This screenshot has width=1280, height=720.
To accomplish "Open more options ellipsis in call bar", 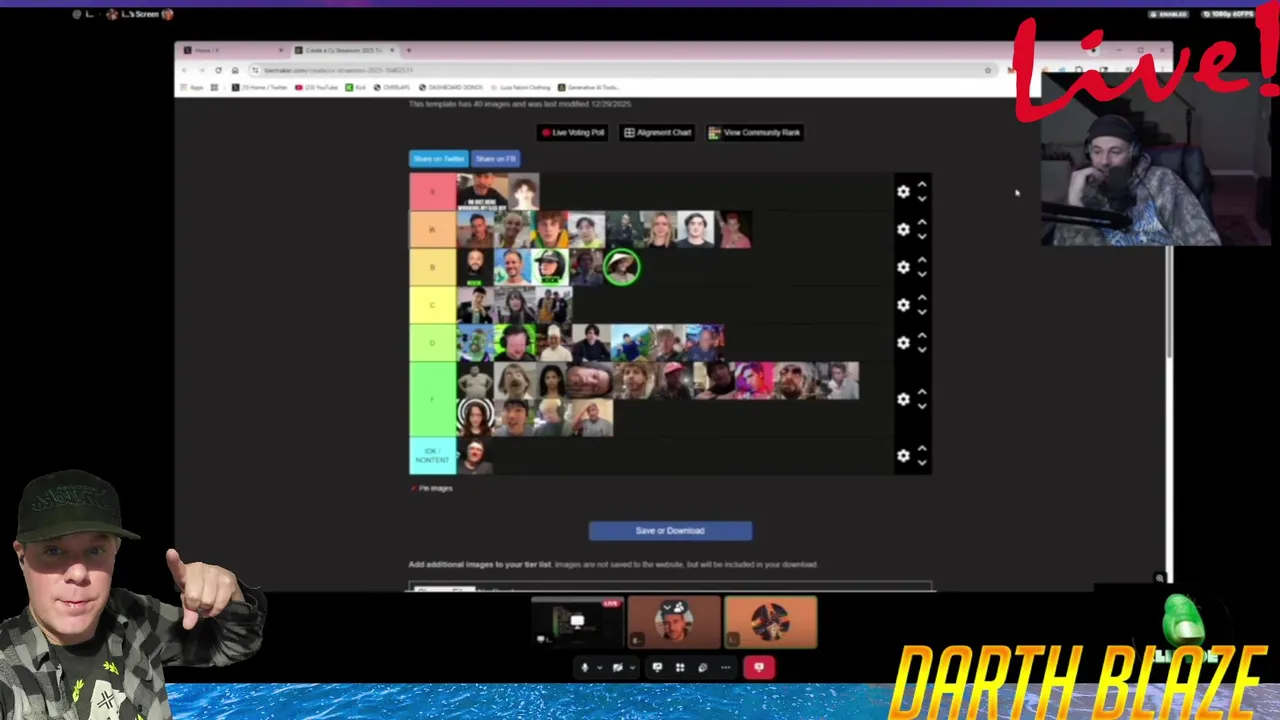I will [x=726, y=667].
